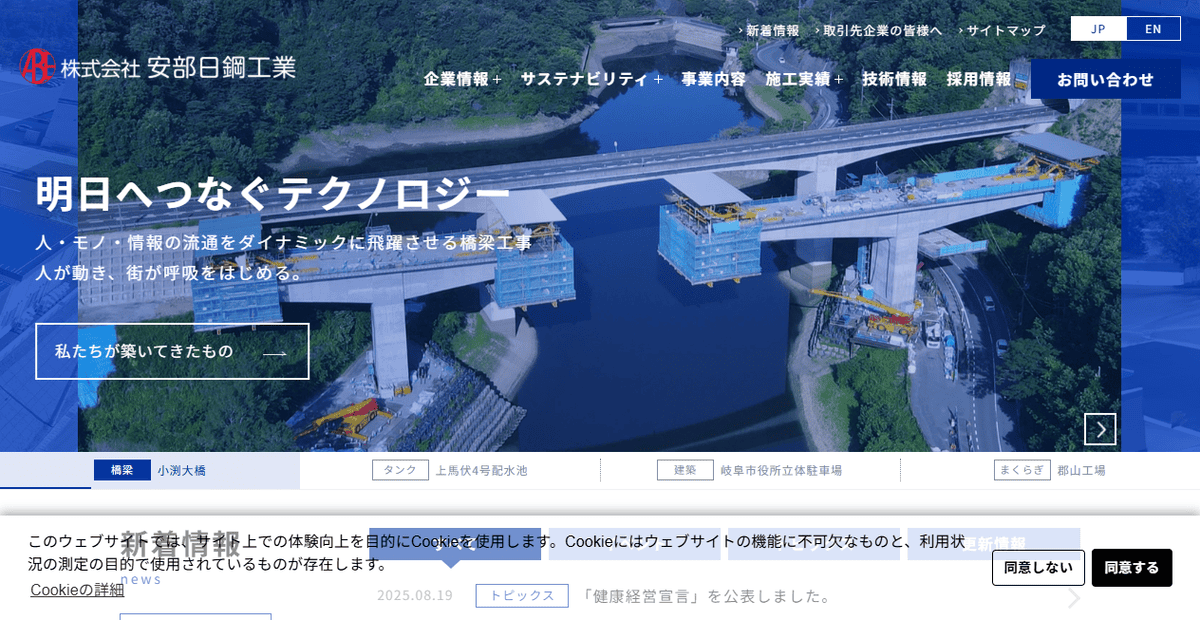This screenshot has width=1200, height=620.
Task: Click the arrow inside the 私たちが築いてきたもの button
Action: [x=274, y=351]
